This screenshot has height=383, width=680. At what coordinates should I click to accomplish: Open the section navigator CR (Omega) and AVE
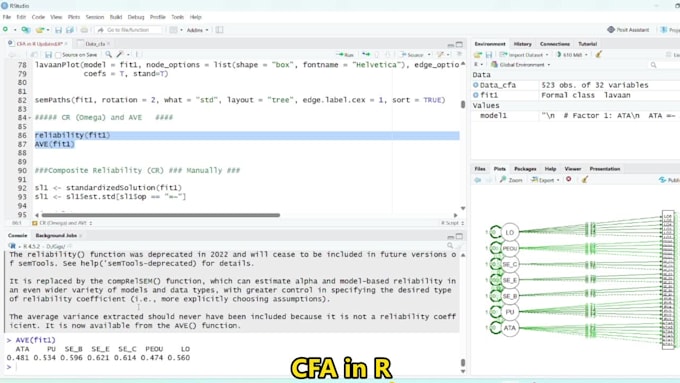click(x=62, y=223)
